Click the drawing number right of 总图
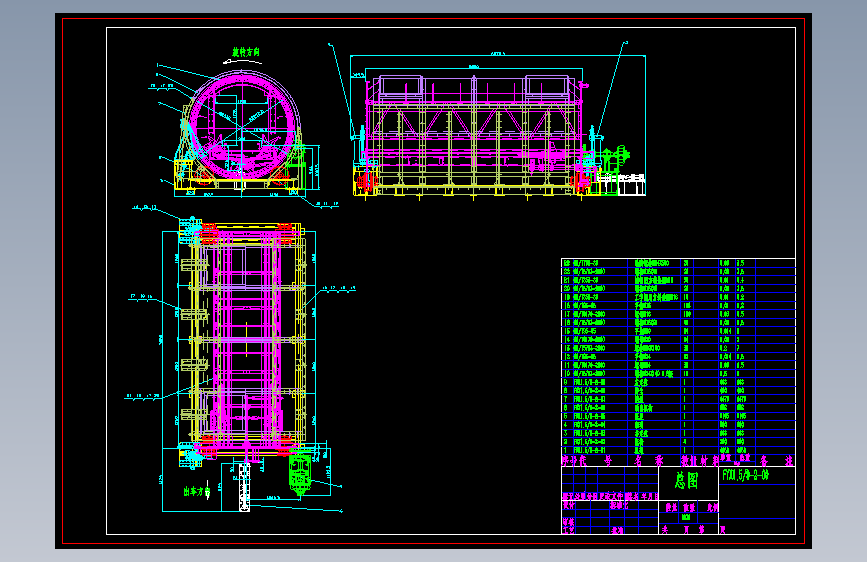This screenshot has height=562, width=867. (x=745, y=475)
